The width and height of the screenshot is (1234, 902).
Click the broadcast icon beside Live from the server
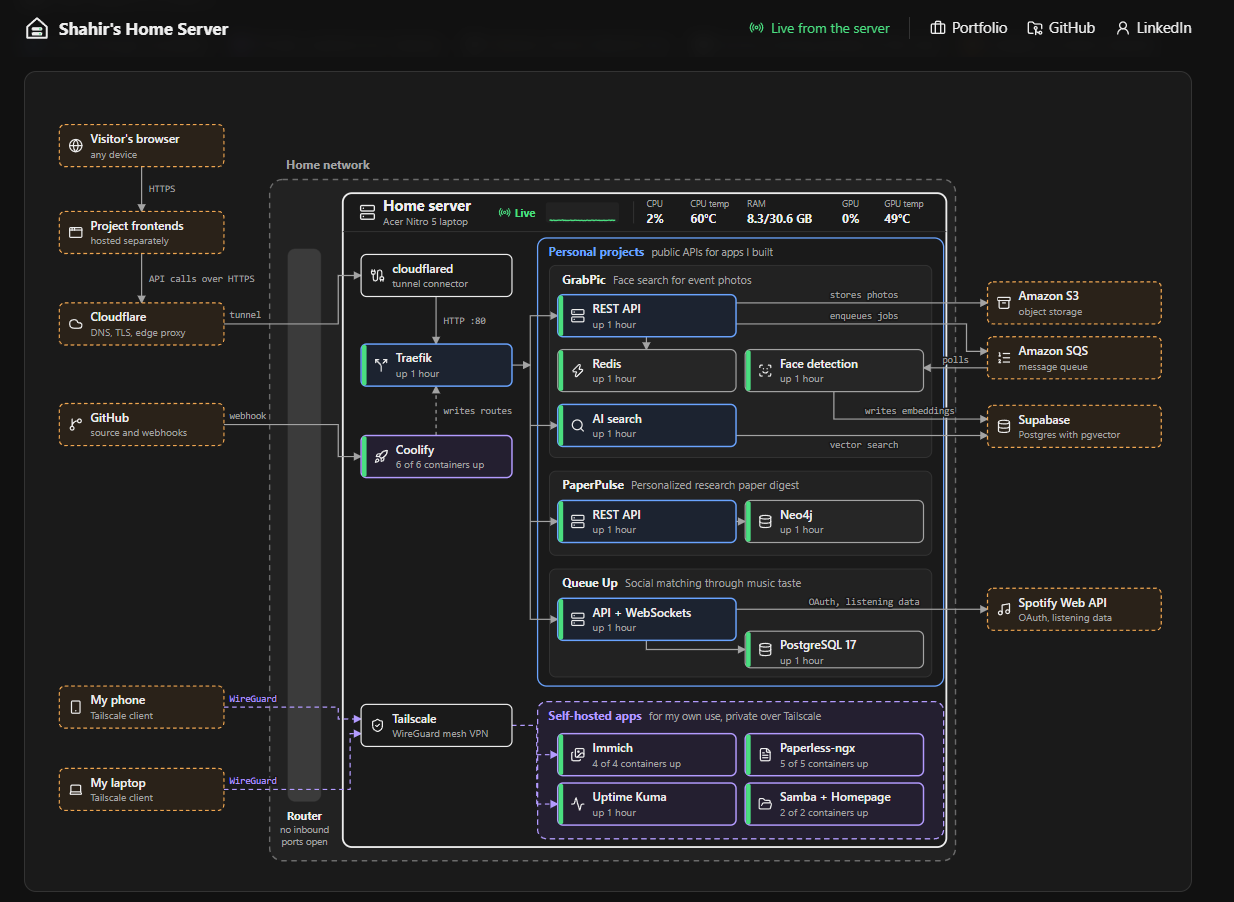click(x=757, y=28)
